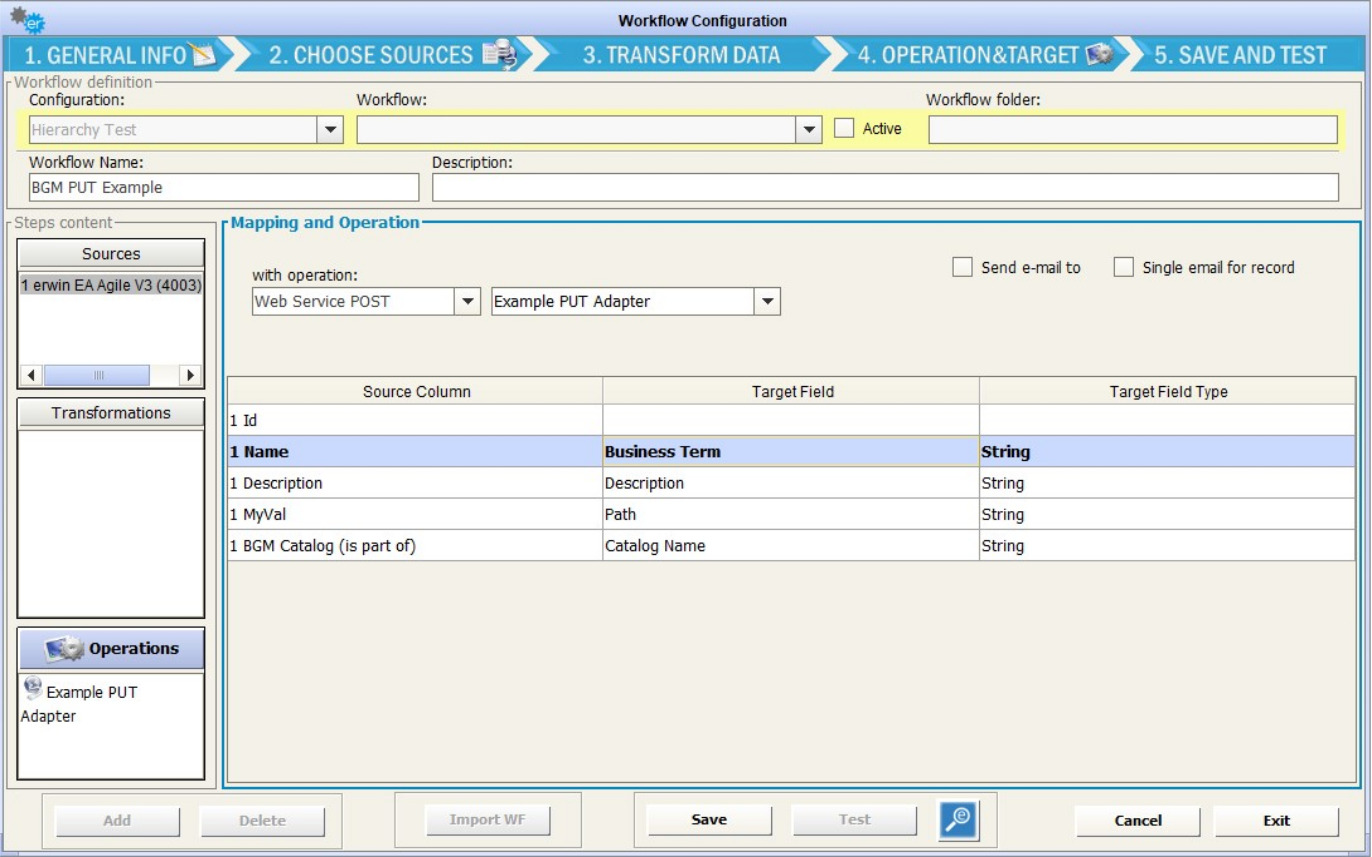The image size is (1372, 857).
Task: Click the Operations header gear icon
Action: (65, 649)
